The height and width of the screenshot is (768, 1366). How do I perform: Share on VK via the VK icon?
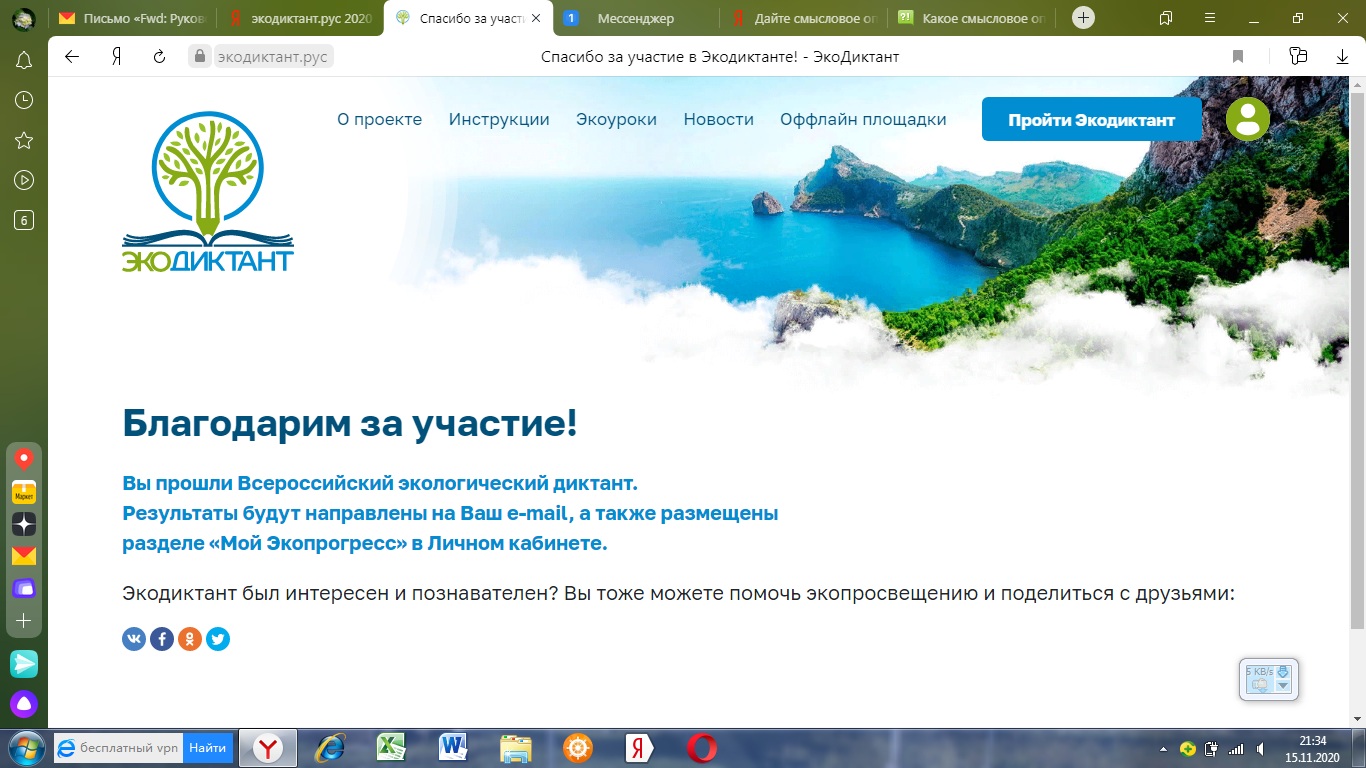[x=134, y=639]
